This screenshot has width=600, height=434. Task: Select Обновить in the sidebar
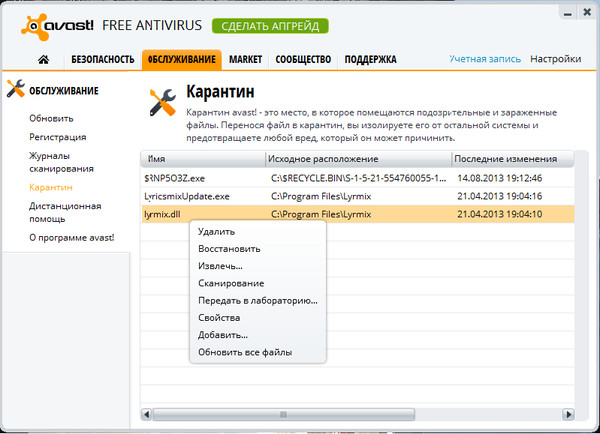[51, 118]
